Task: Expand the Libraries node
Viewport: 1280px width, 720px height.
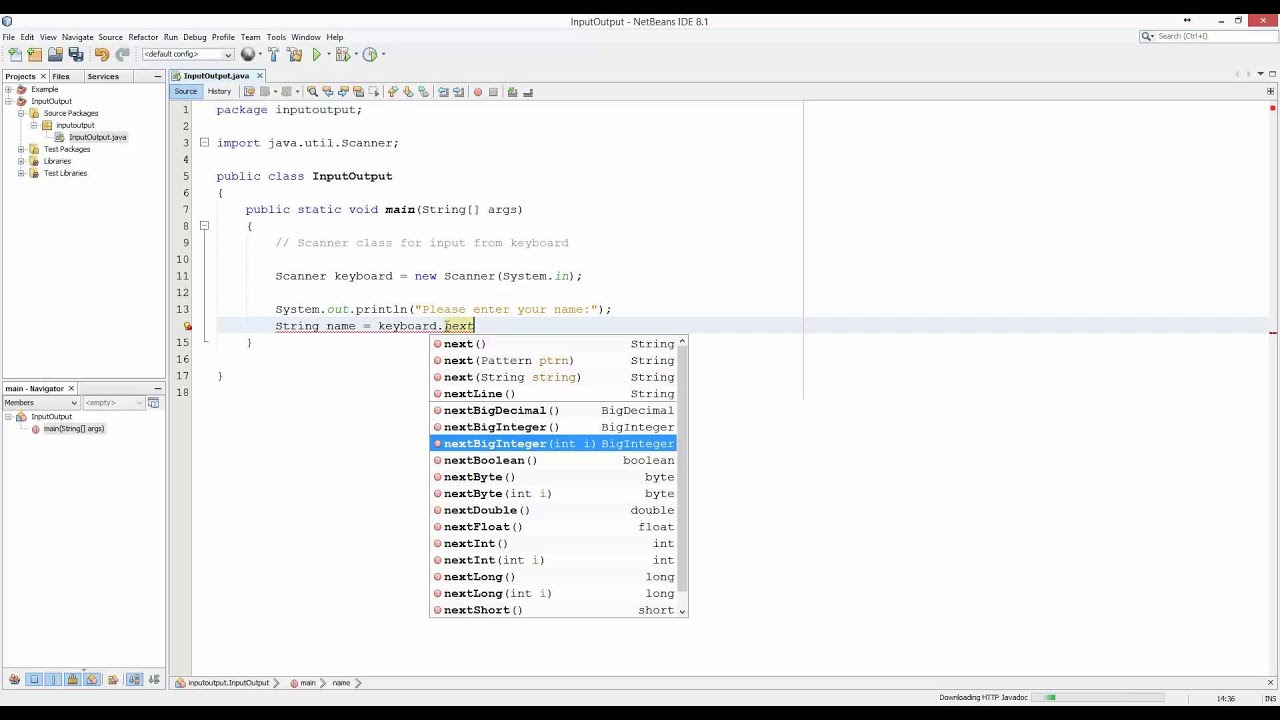Action: click(21, 161)
